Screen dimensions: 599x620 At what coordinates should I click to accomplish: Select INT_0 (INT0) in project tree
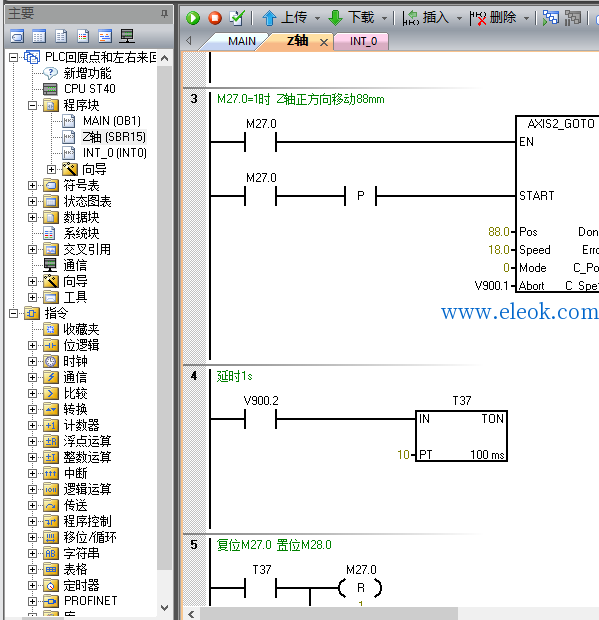pos(115,153)
